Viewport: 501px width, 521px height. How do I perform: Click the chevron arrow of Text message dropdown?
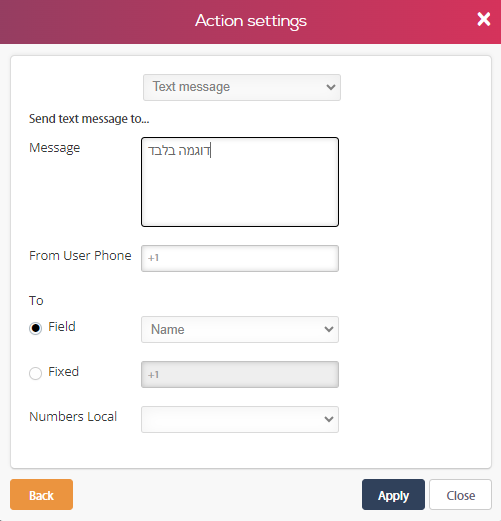[x=331, y=87]
